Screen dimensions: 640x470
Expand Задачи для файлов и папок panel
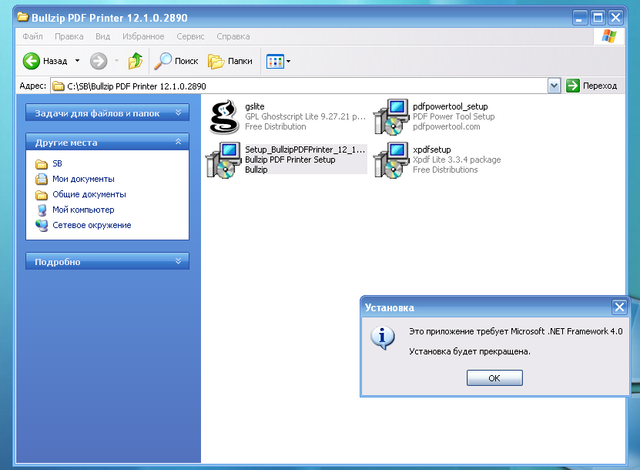107,113
